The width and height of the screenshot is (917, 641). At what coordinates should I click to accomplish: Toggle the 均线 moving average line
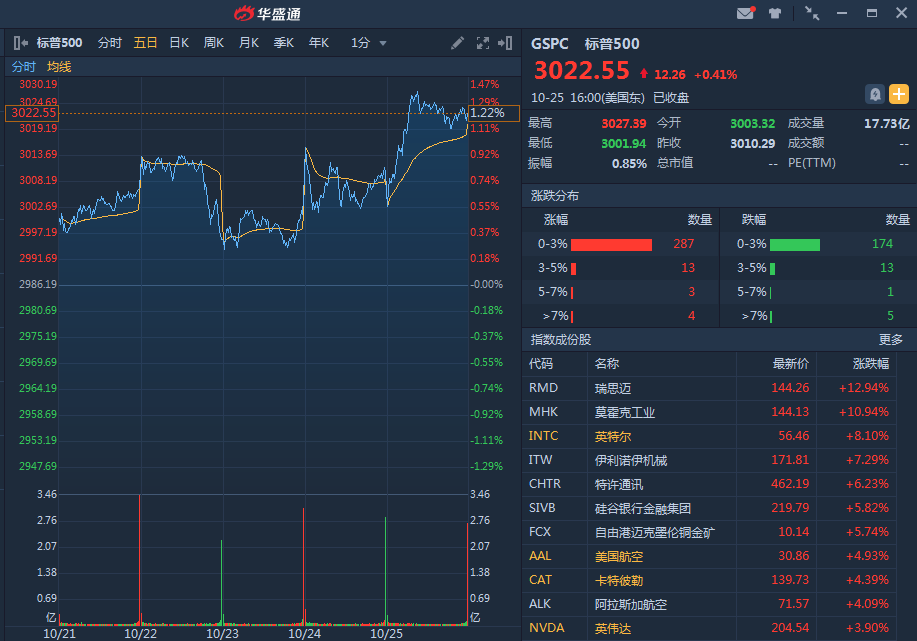(x=59, y=67)
